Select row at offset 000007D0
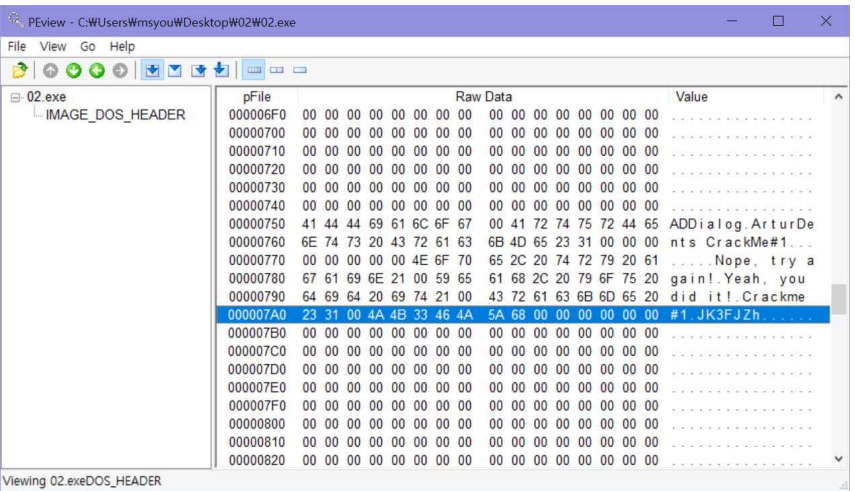This screenshot has width=855, height=491. (523, 369)
